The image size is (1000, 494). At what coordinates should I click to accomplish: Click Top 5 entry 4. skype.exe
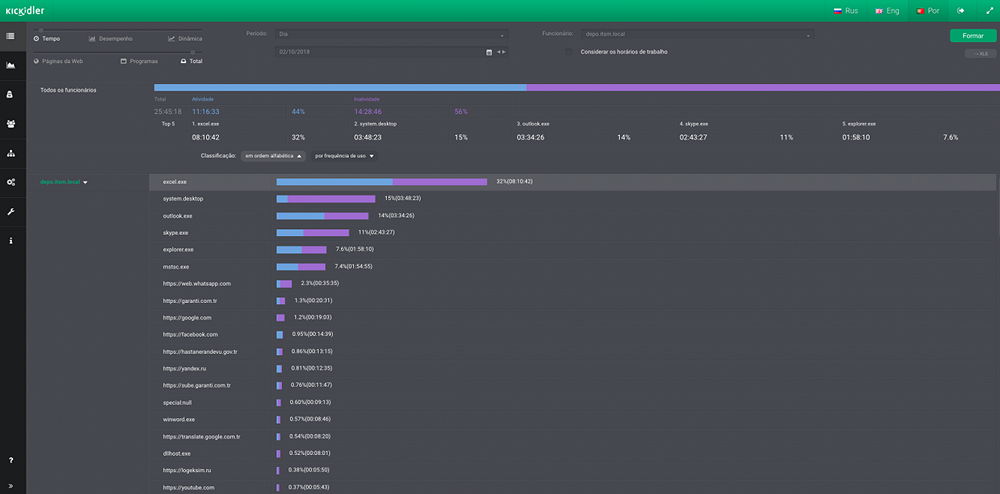693,124
